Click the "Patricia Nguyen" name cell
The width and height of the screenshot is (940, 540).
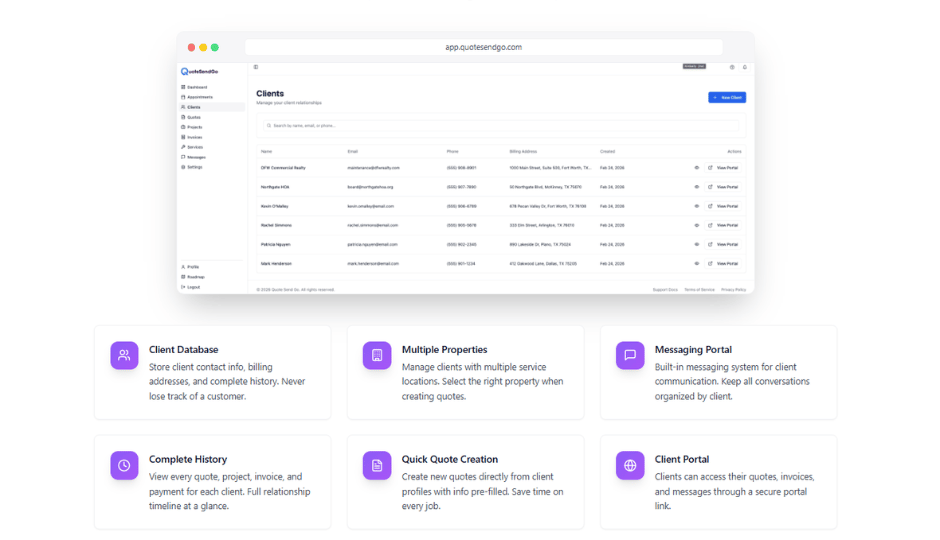(x=276, y=245)
